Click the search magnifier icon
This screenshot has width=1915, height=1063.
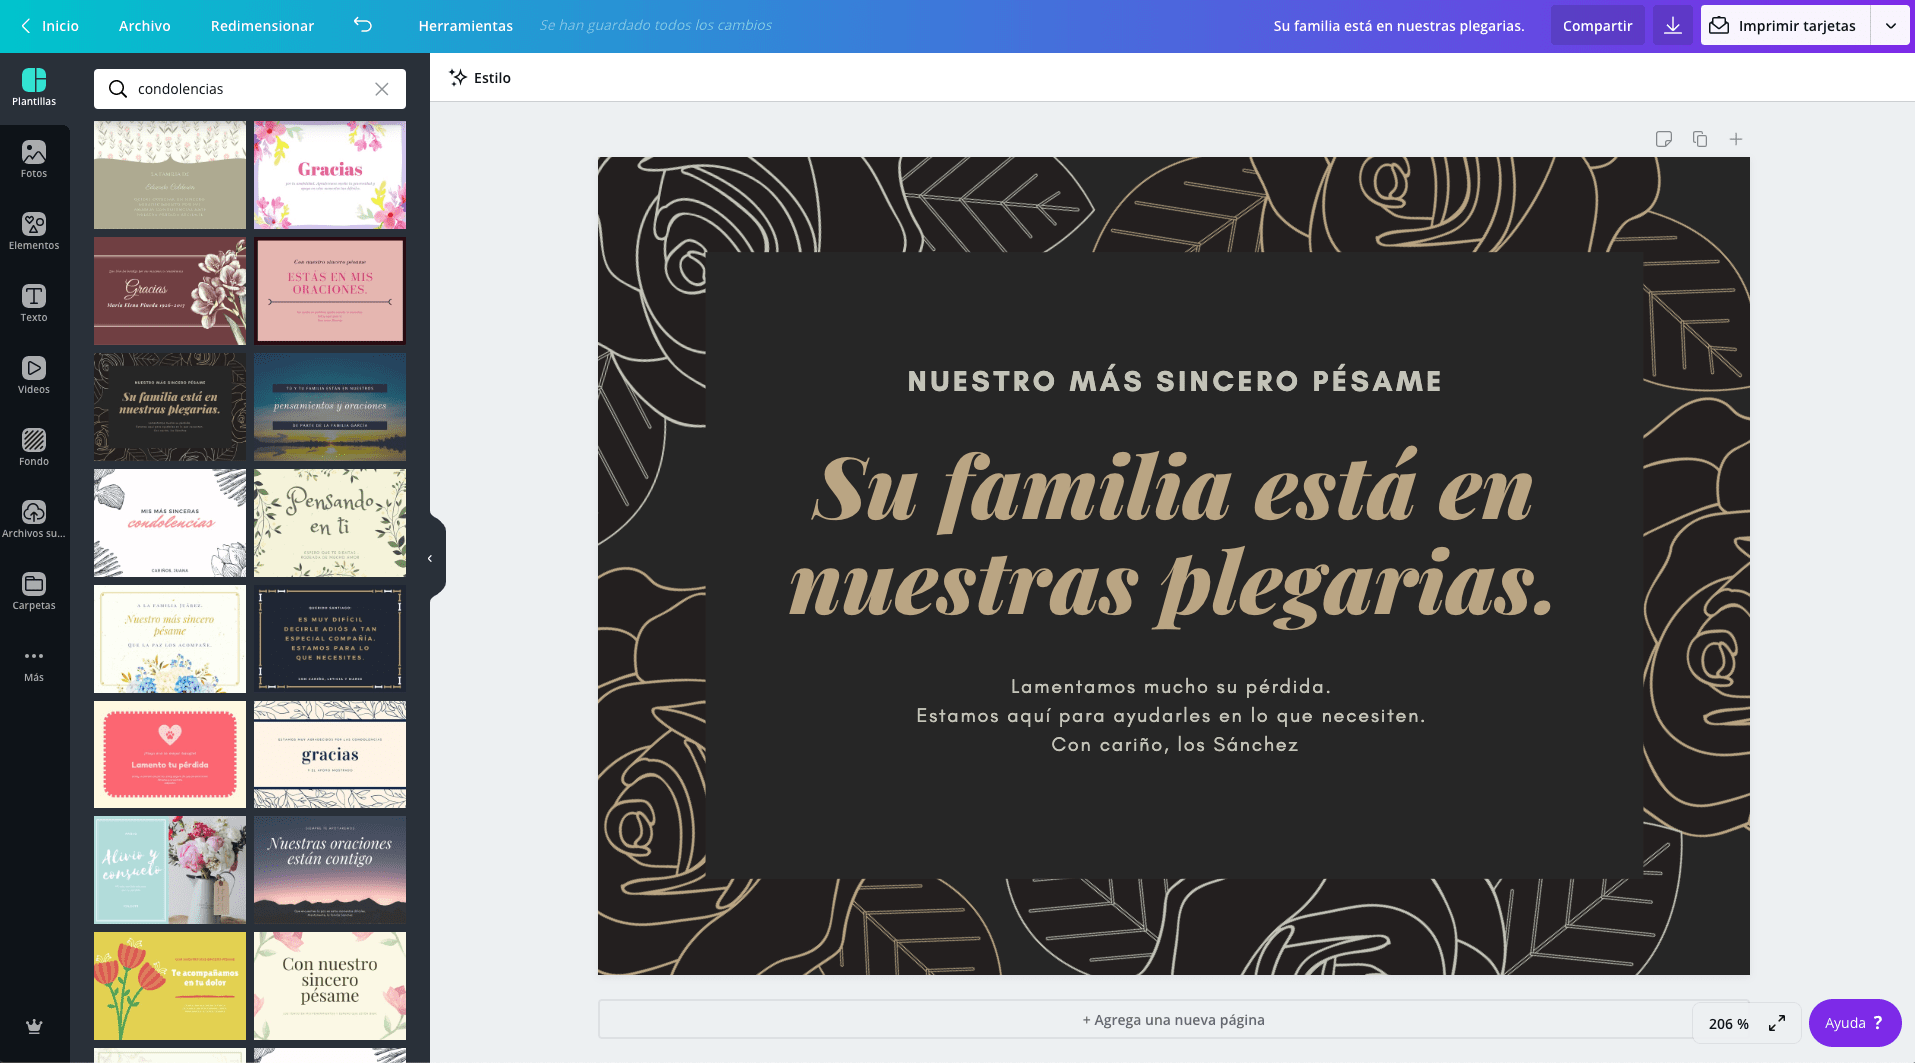[118, 89]
